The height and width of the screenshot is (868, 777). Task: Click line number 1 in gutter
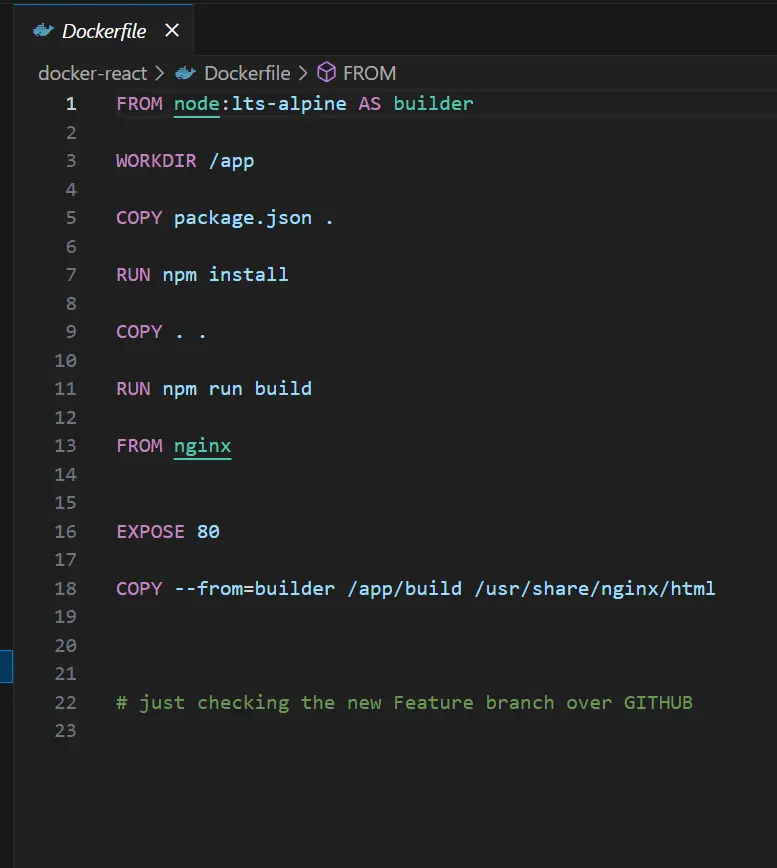(x=71, y=104)
